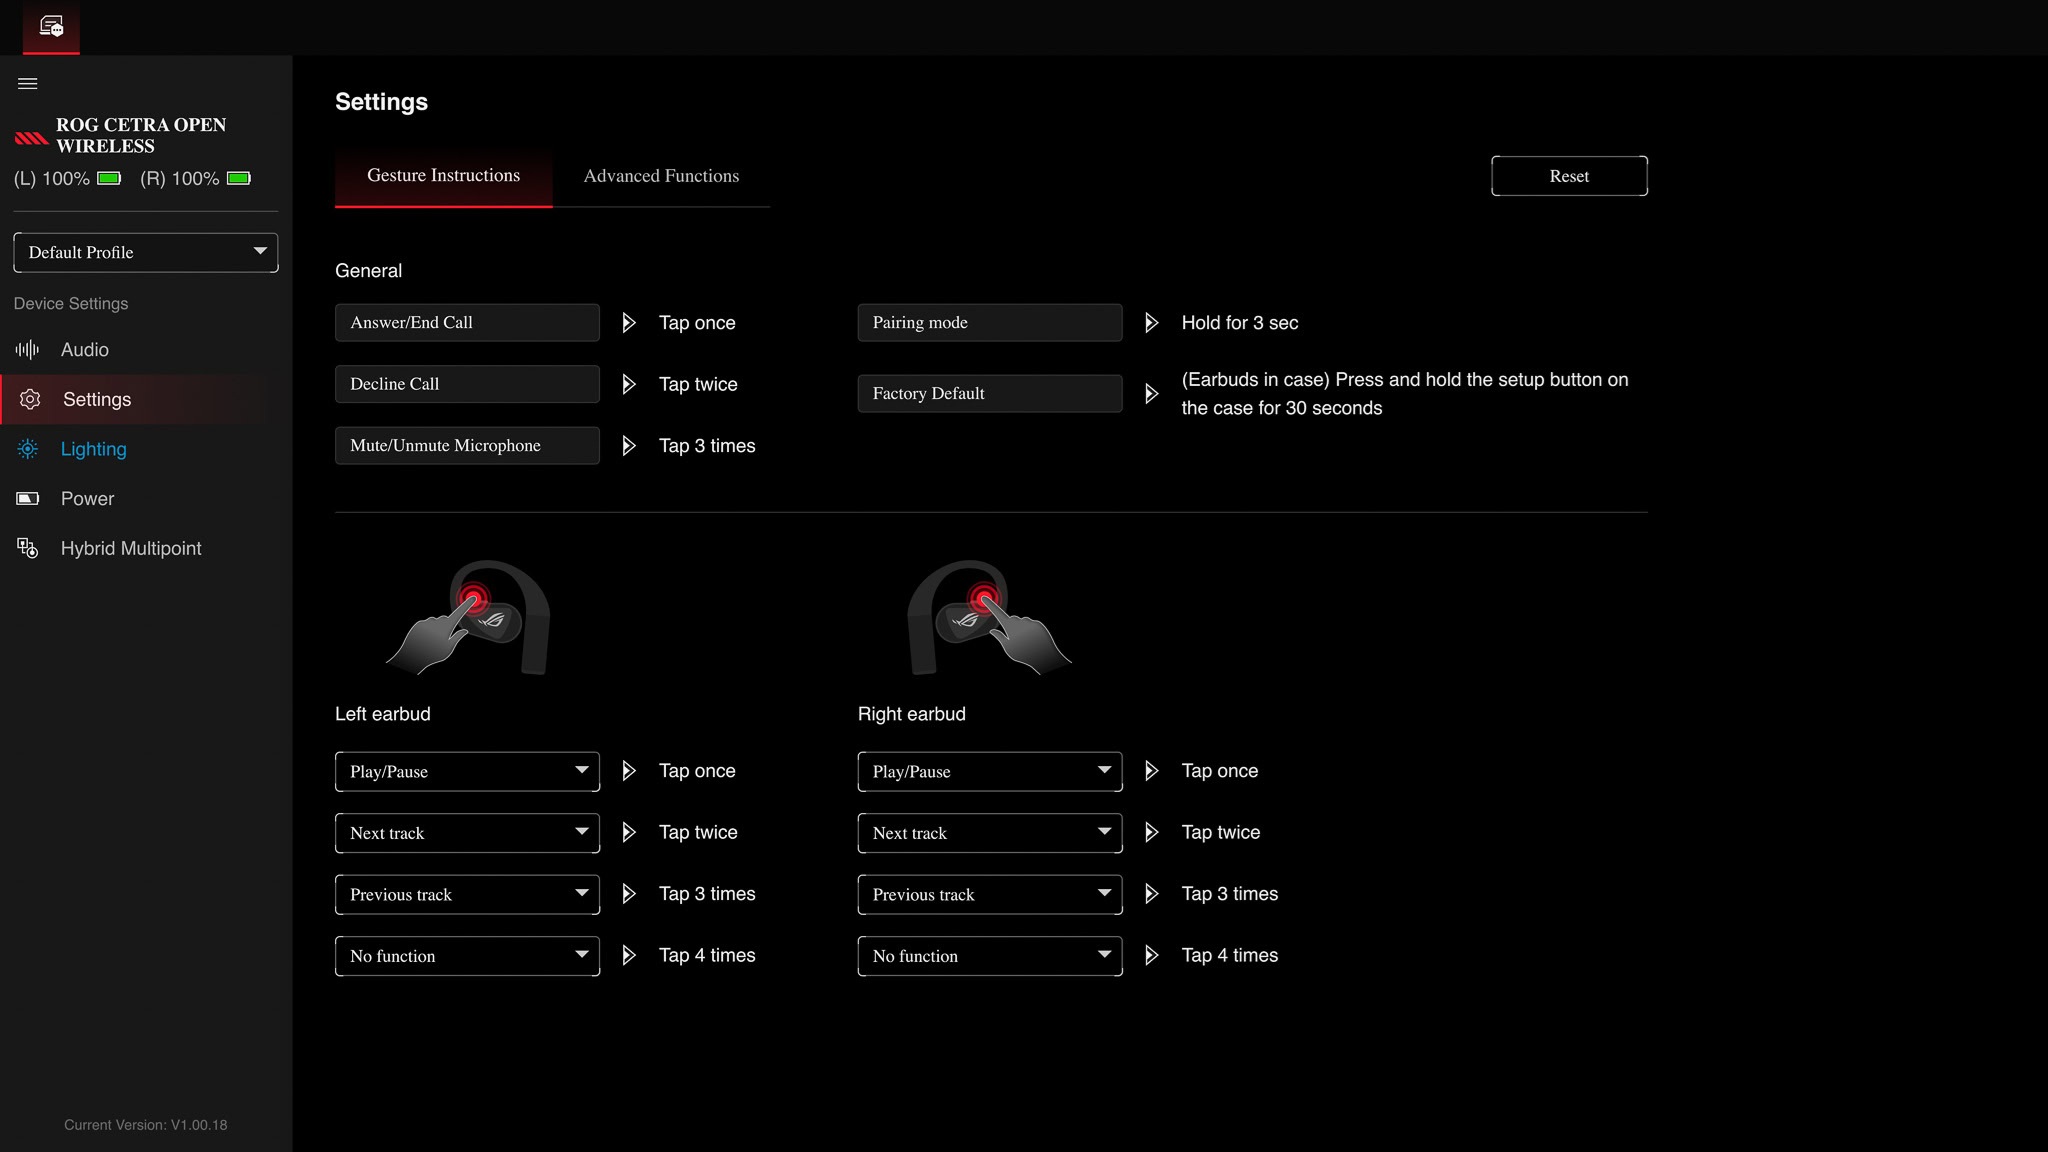This screenshot has width=2048, height=1152.
Task: Click the Decline Call field
Action: point(467,384)
